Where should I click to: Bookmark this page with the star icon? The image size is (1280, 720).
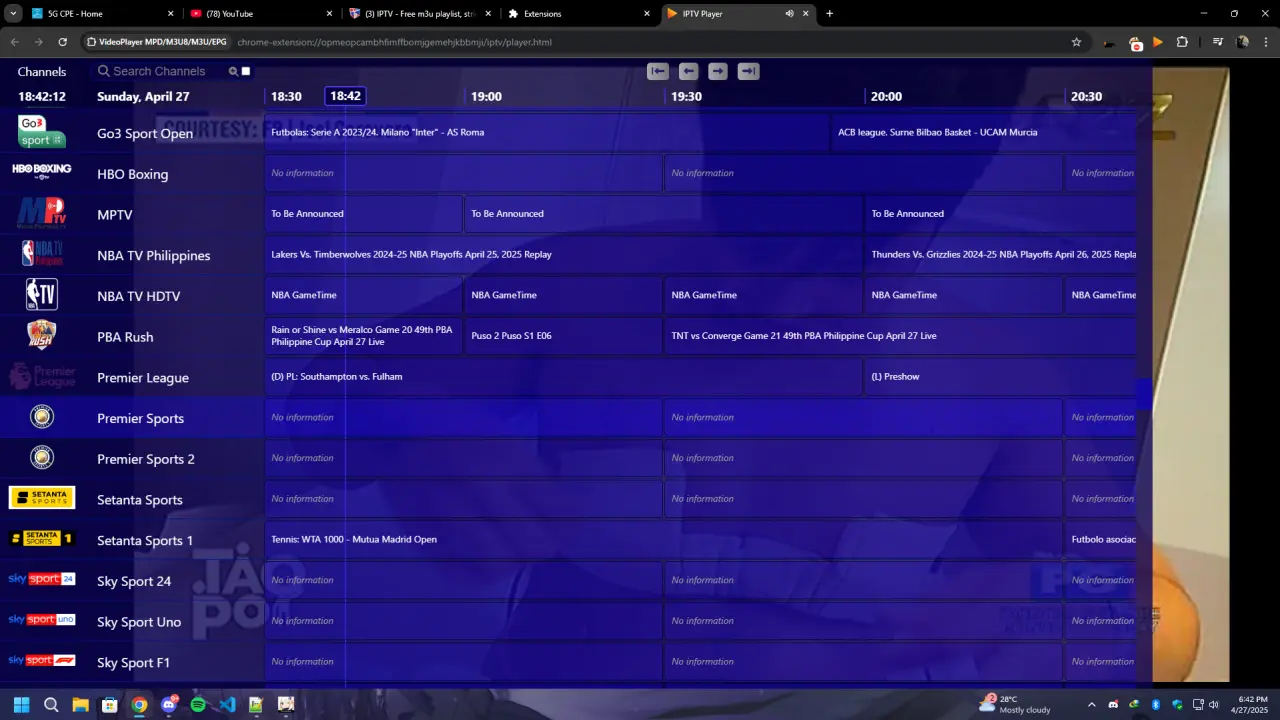tap(1076, 42)
